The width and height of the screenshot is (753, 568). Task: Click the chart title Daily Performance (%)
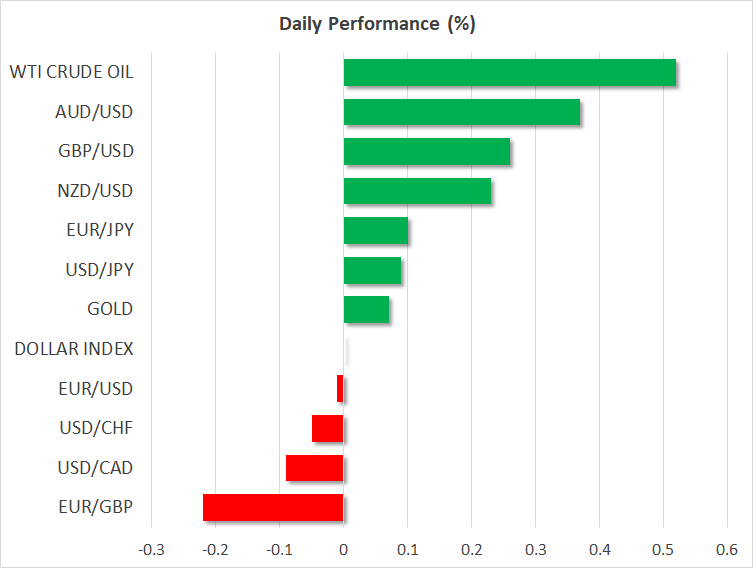click(376, 25)
